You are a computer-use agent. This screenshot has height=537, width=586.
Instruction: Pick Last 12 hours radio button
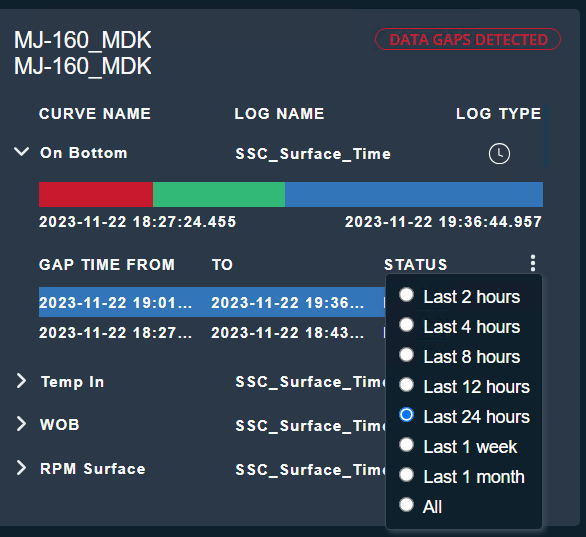point(406,385)
